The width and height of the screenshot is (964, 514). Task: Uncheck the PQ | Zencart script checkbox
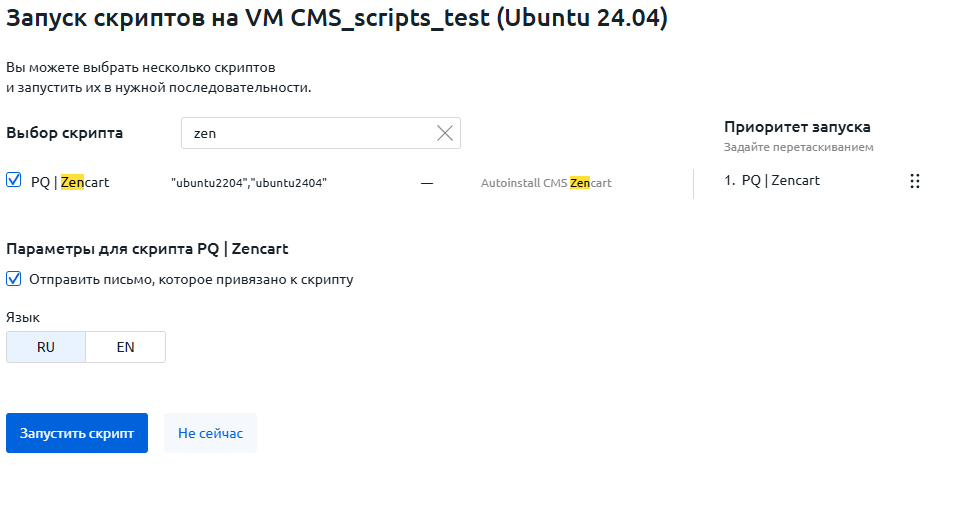pyautogui.click(x=14, y=180)
